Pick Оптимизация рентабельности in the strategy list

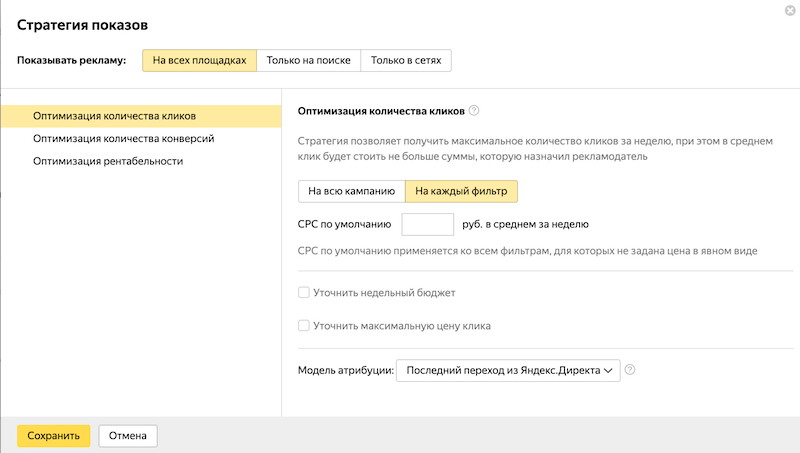tap(108, 161)
